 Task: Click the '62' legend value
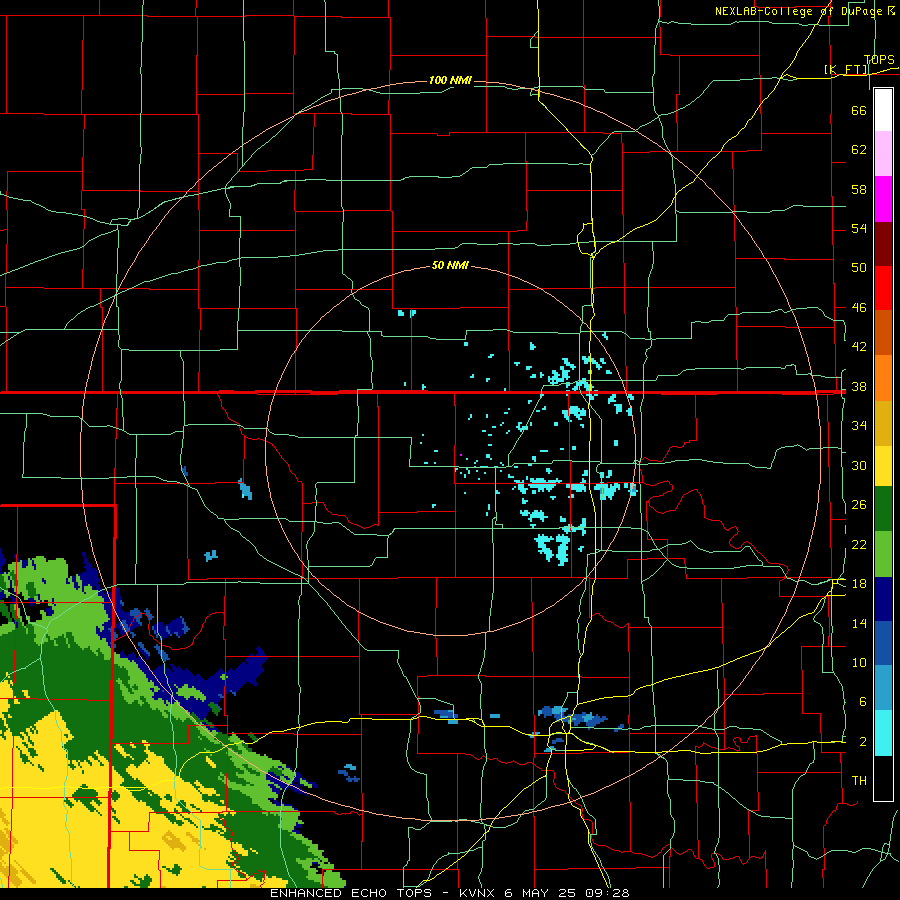tap(859, 150)
